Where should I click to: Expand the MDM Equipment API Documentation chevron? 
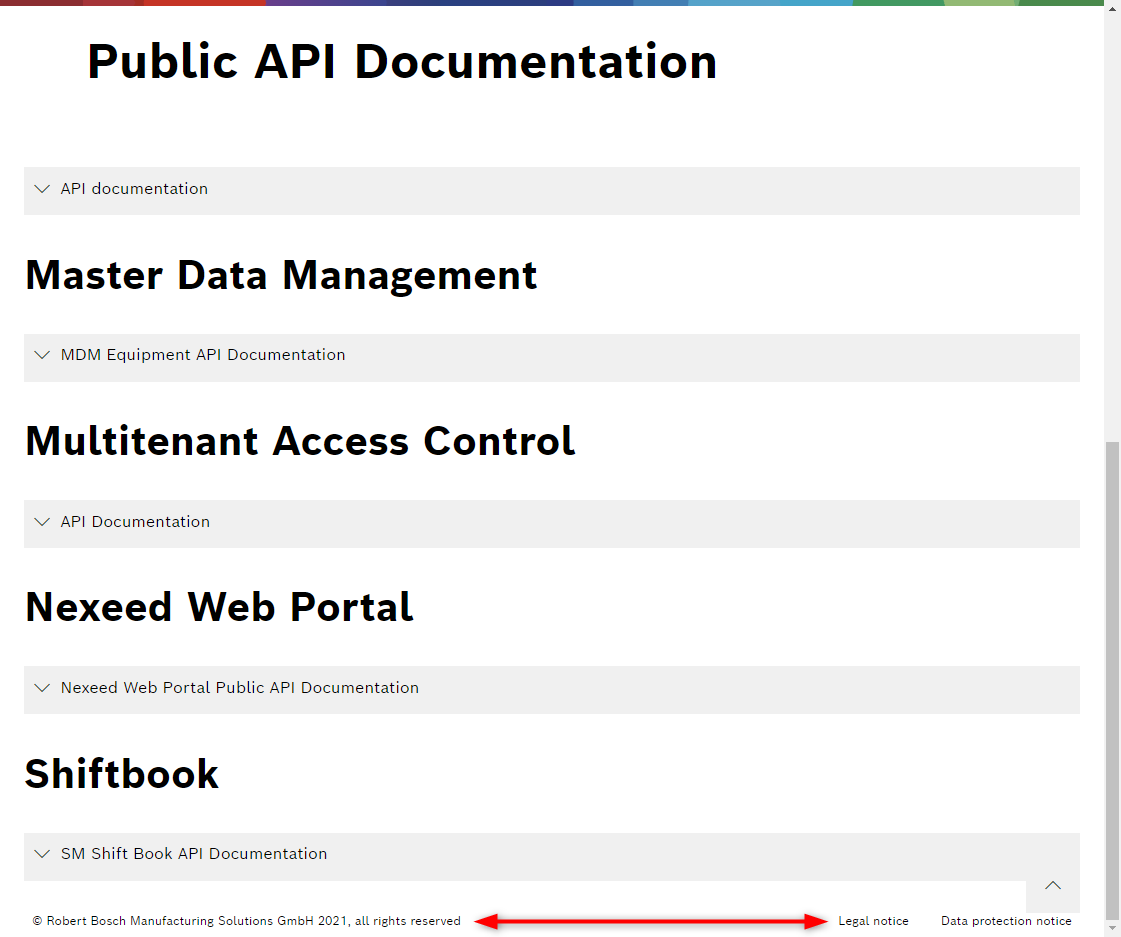coord(42,355)
